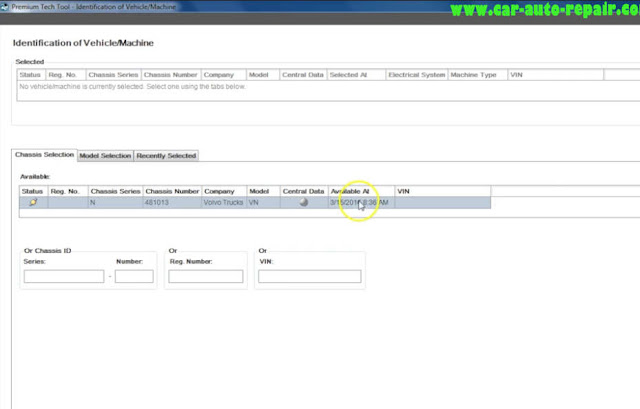Click Selected table Model header

pos(263,75)
